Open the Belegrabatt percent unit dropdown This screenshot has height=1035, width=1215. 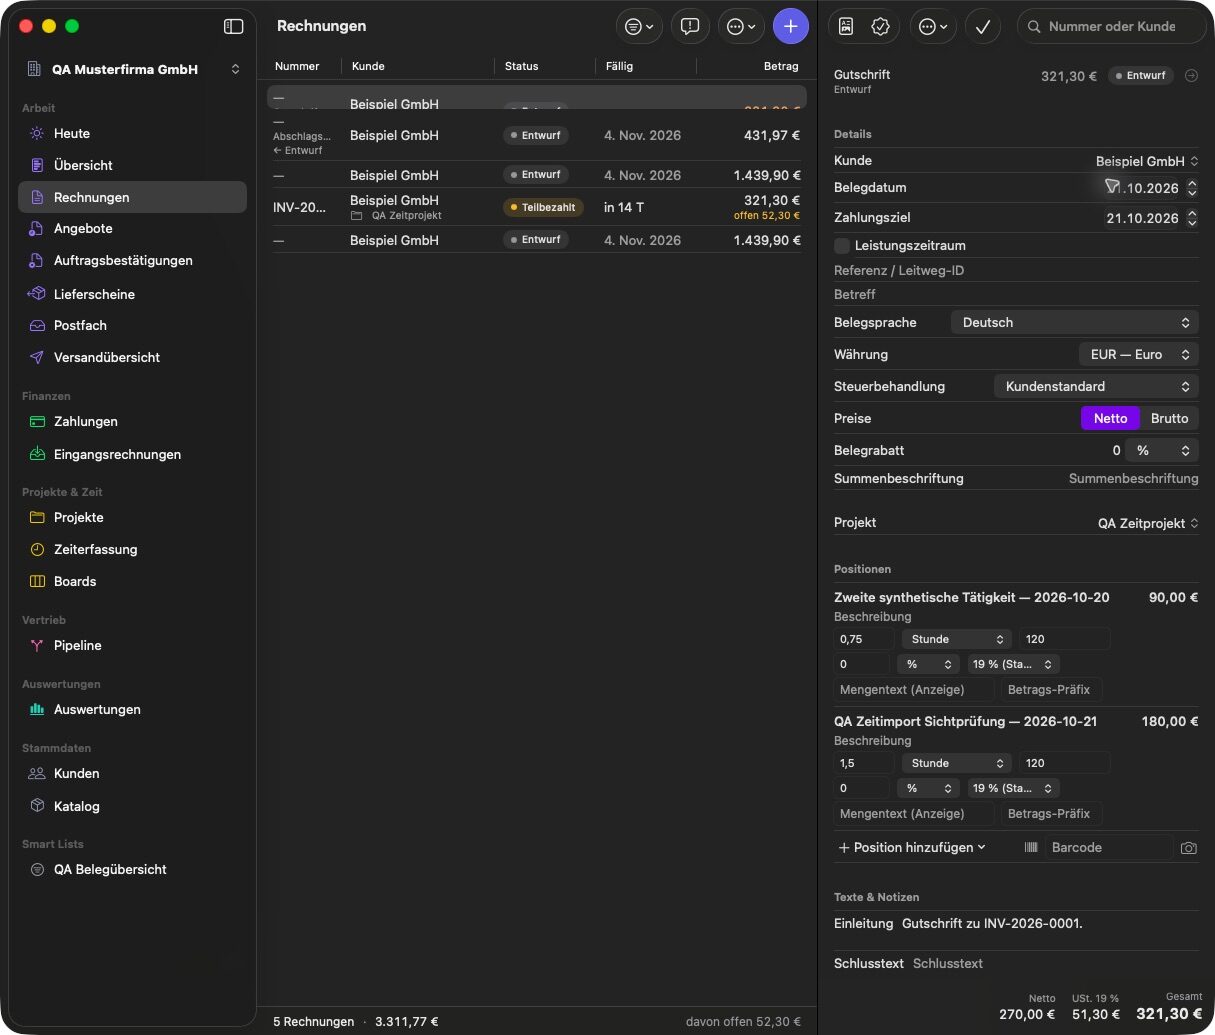[1162, 450]
